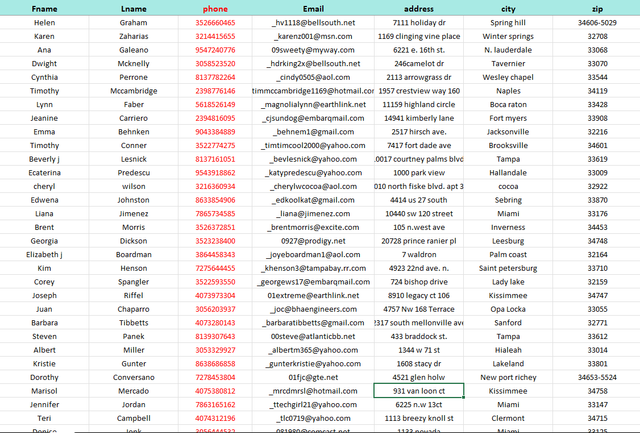The height and width of the screenshot is (433, 640).
Task: Click phone number 4074312196
Action: tap(215, 418)
